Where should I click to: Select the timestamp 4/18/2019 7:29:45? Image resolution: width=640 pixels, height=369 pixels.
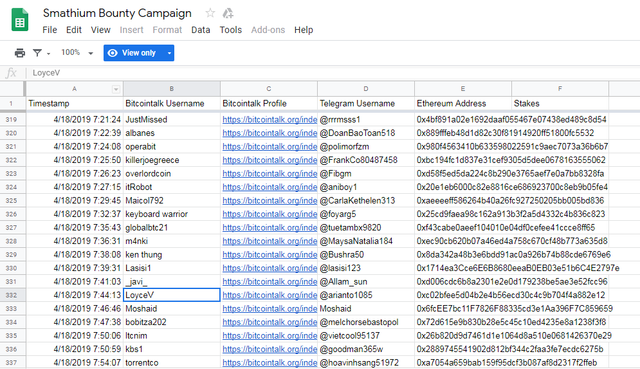74,200
